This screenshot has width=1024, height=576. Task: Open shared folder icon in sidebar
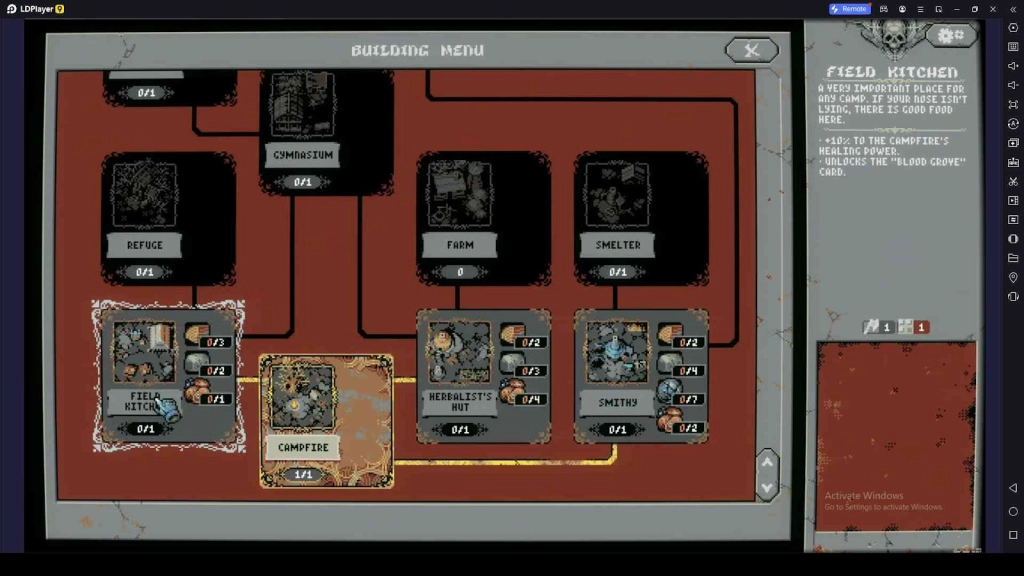tap(1013, 258)
